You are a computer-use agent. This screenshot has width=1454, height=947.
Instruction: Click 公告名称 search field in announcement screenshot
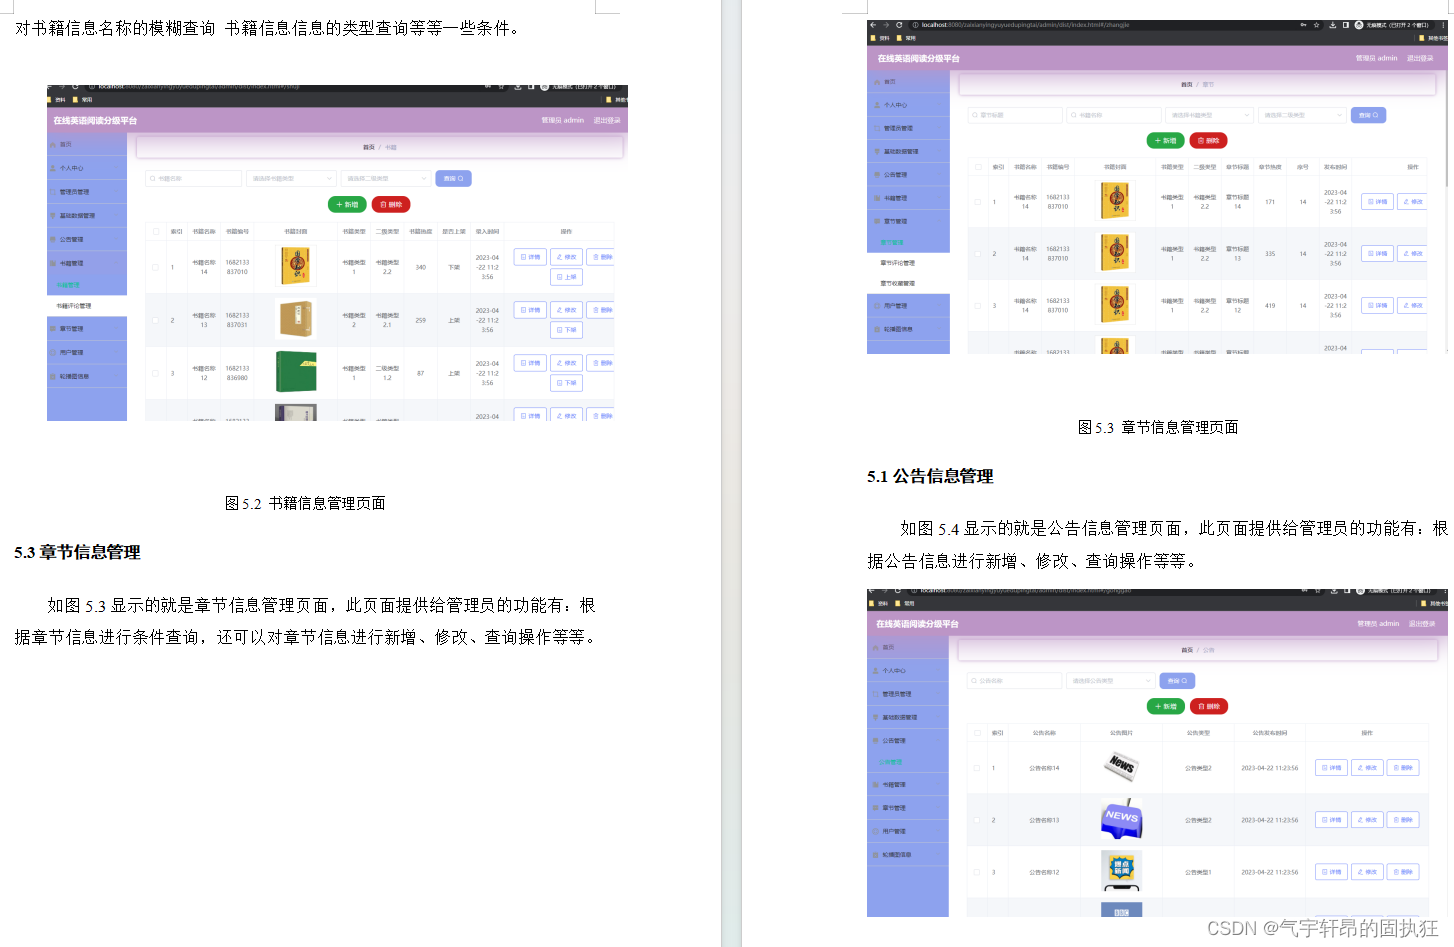pyautogui.click(x=1014, y=680)
